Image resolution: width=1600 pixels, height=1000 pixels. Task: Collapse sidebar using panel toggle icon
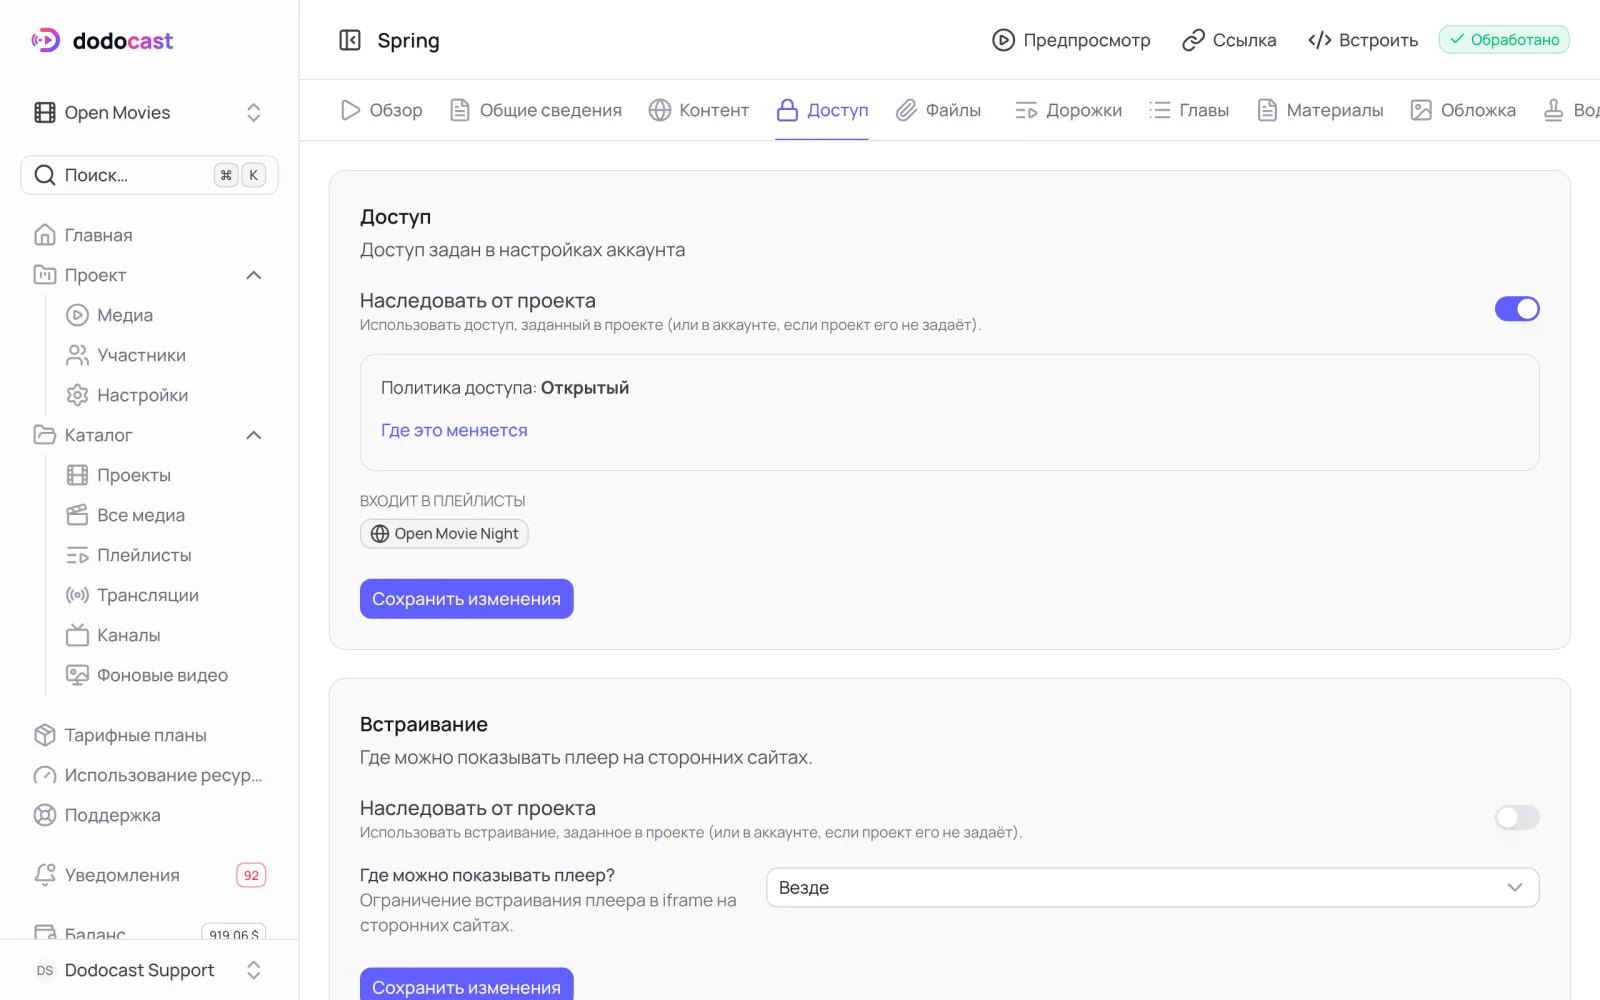pos(350,40)
